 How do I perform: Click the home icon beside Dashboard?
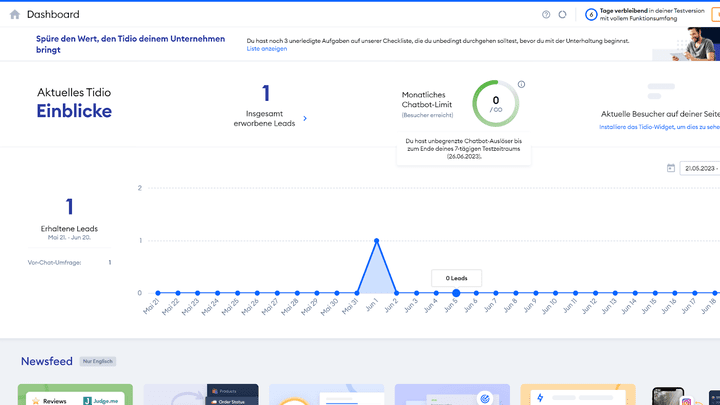14,15
